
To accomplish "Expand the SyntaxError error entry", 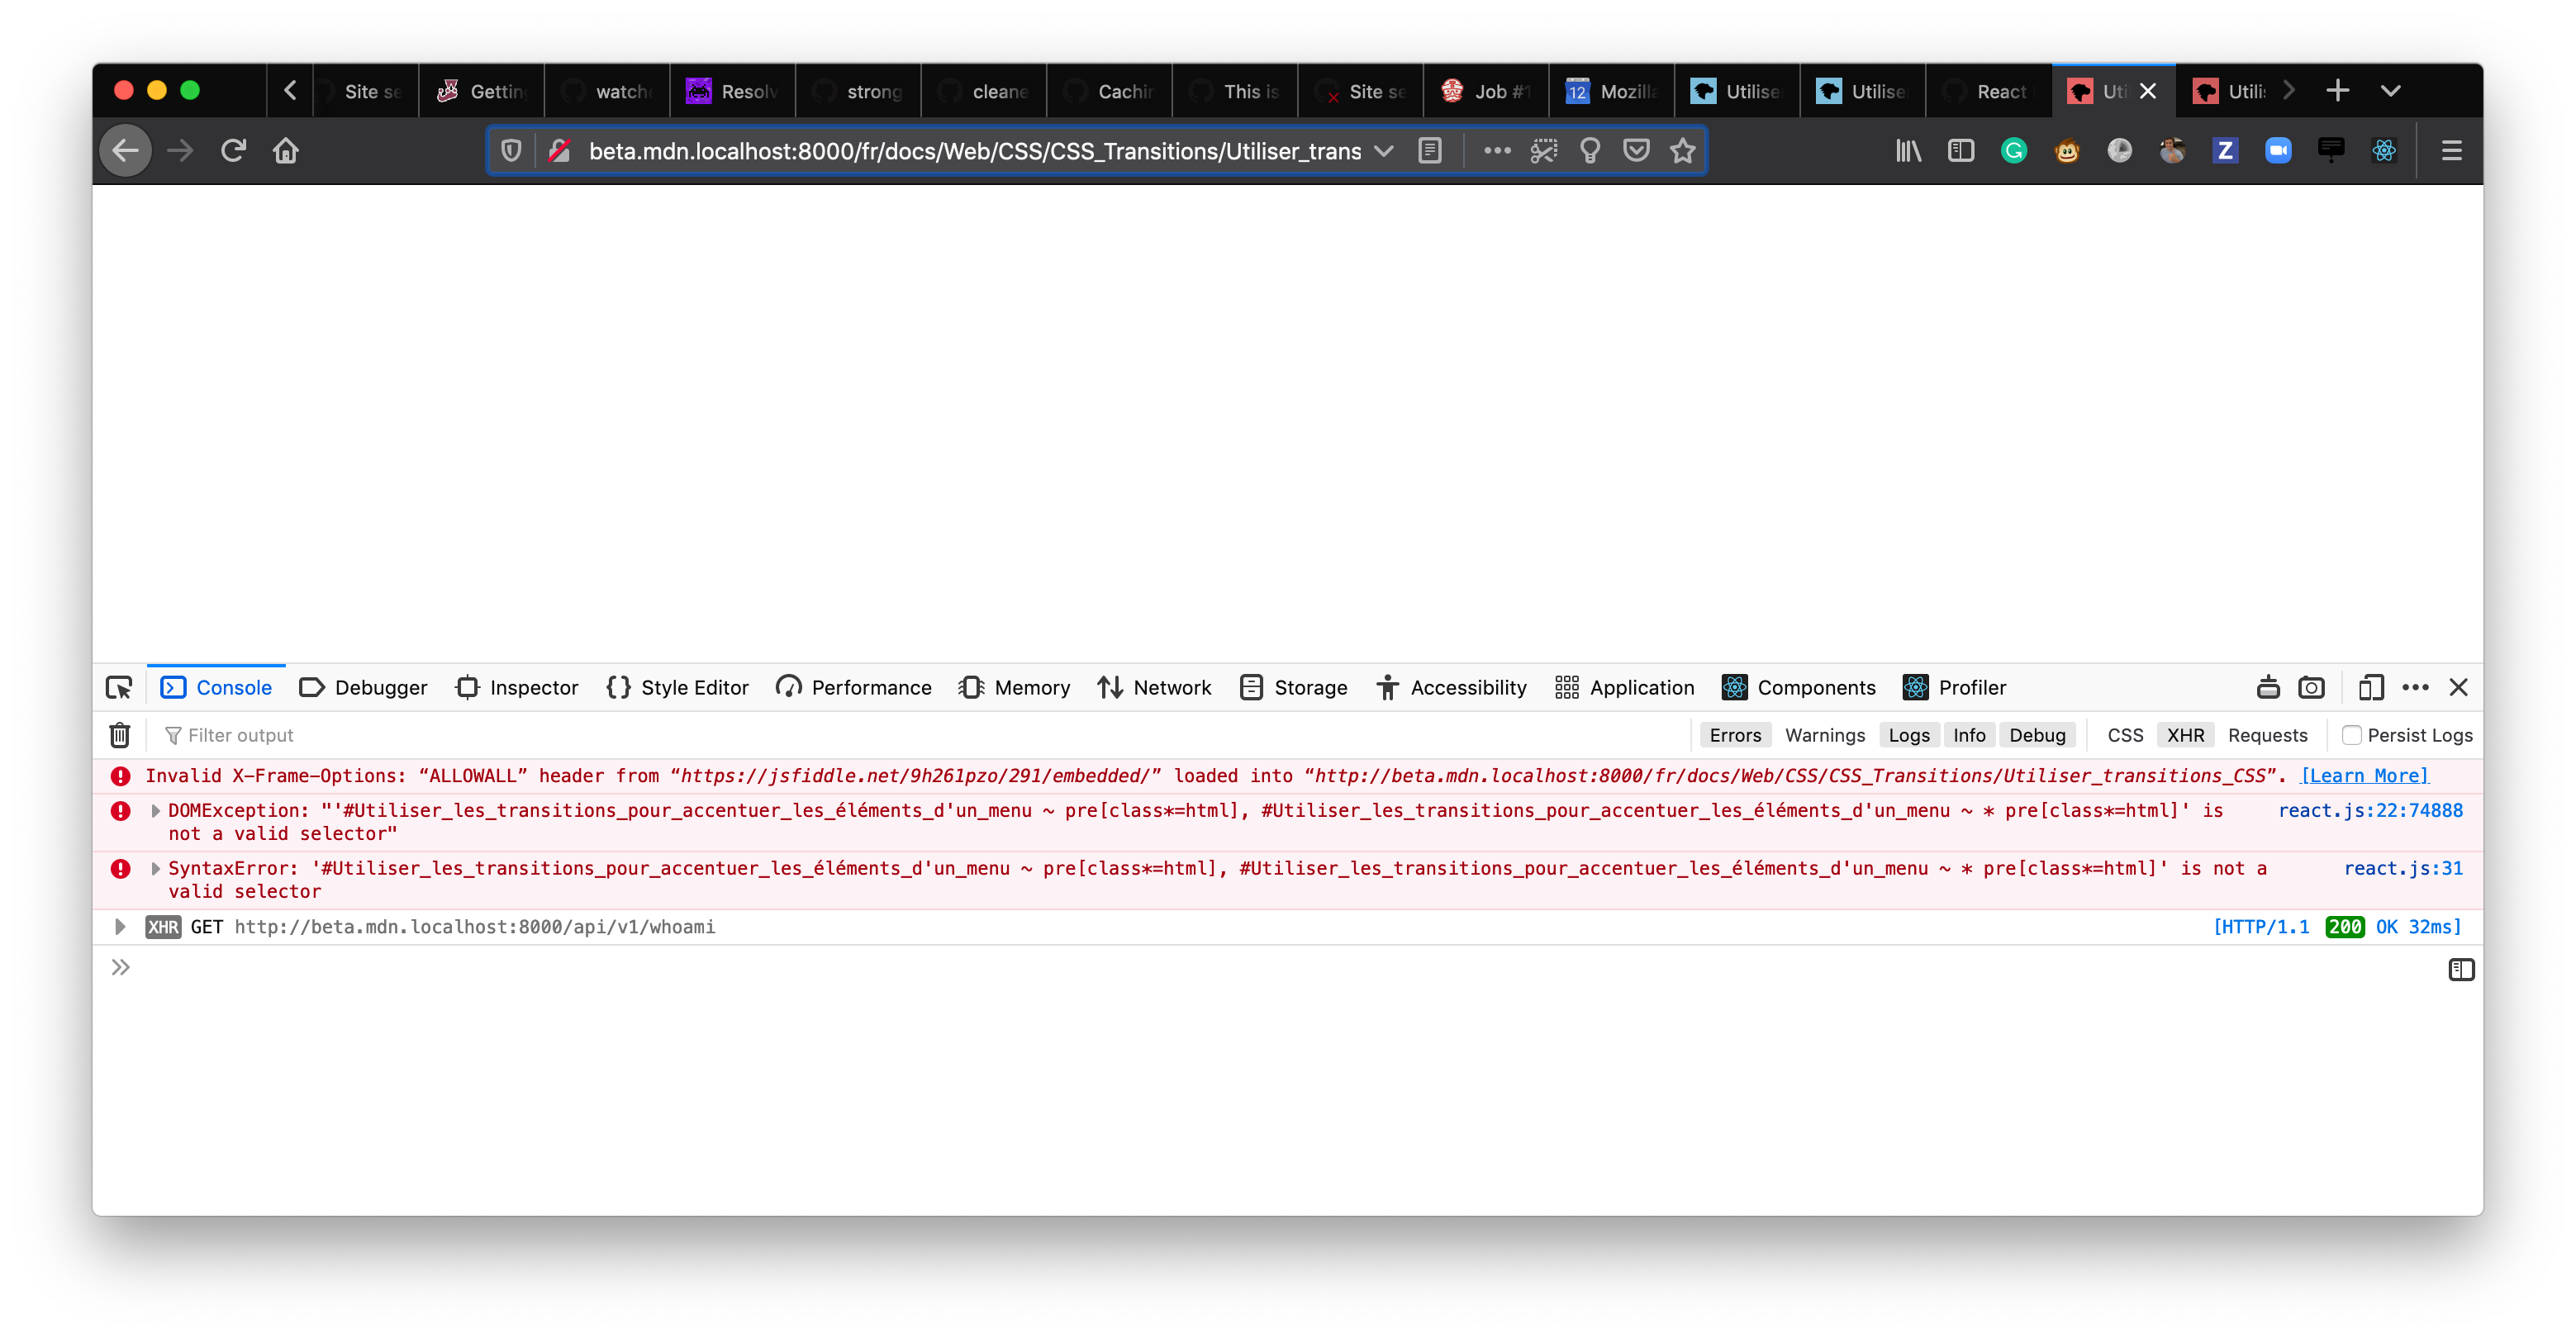I will click(x=155, y=869).
